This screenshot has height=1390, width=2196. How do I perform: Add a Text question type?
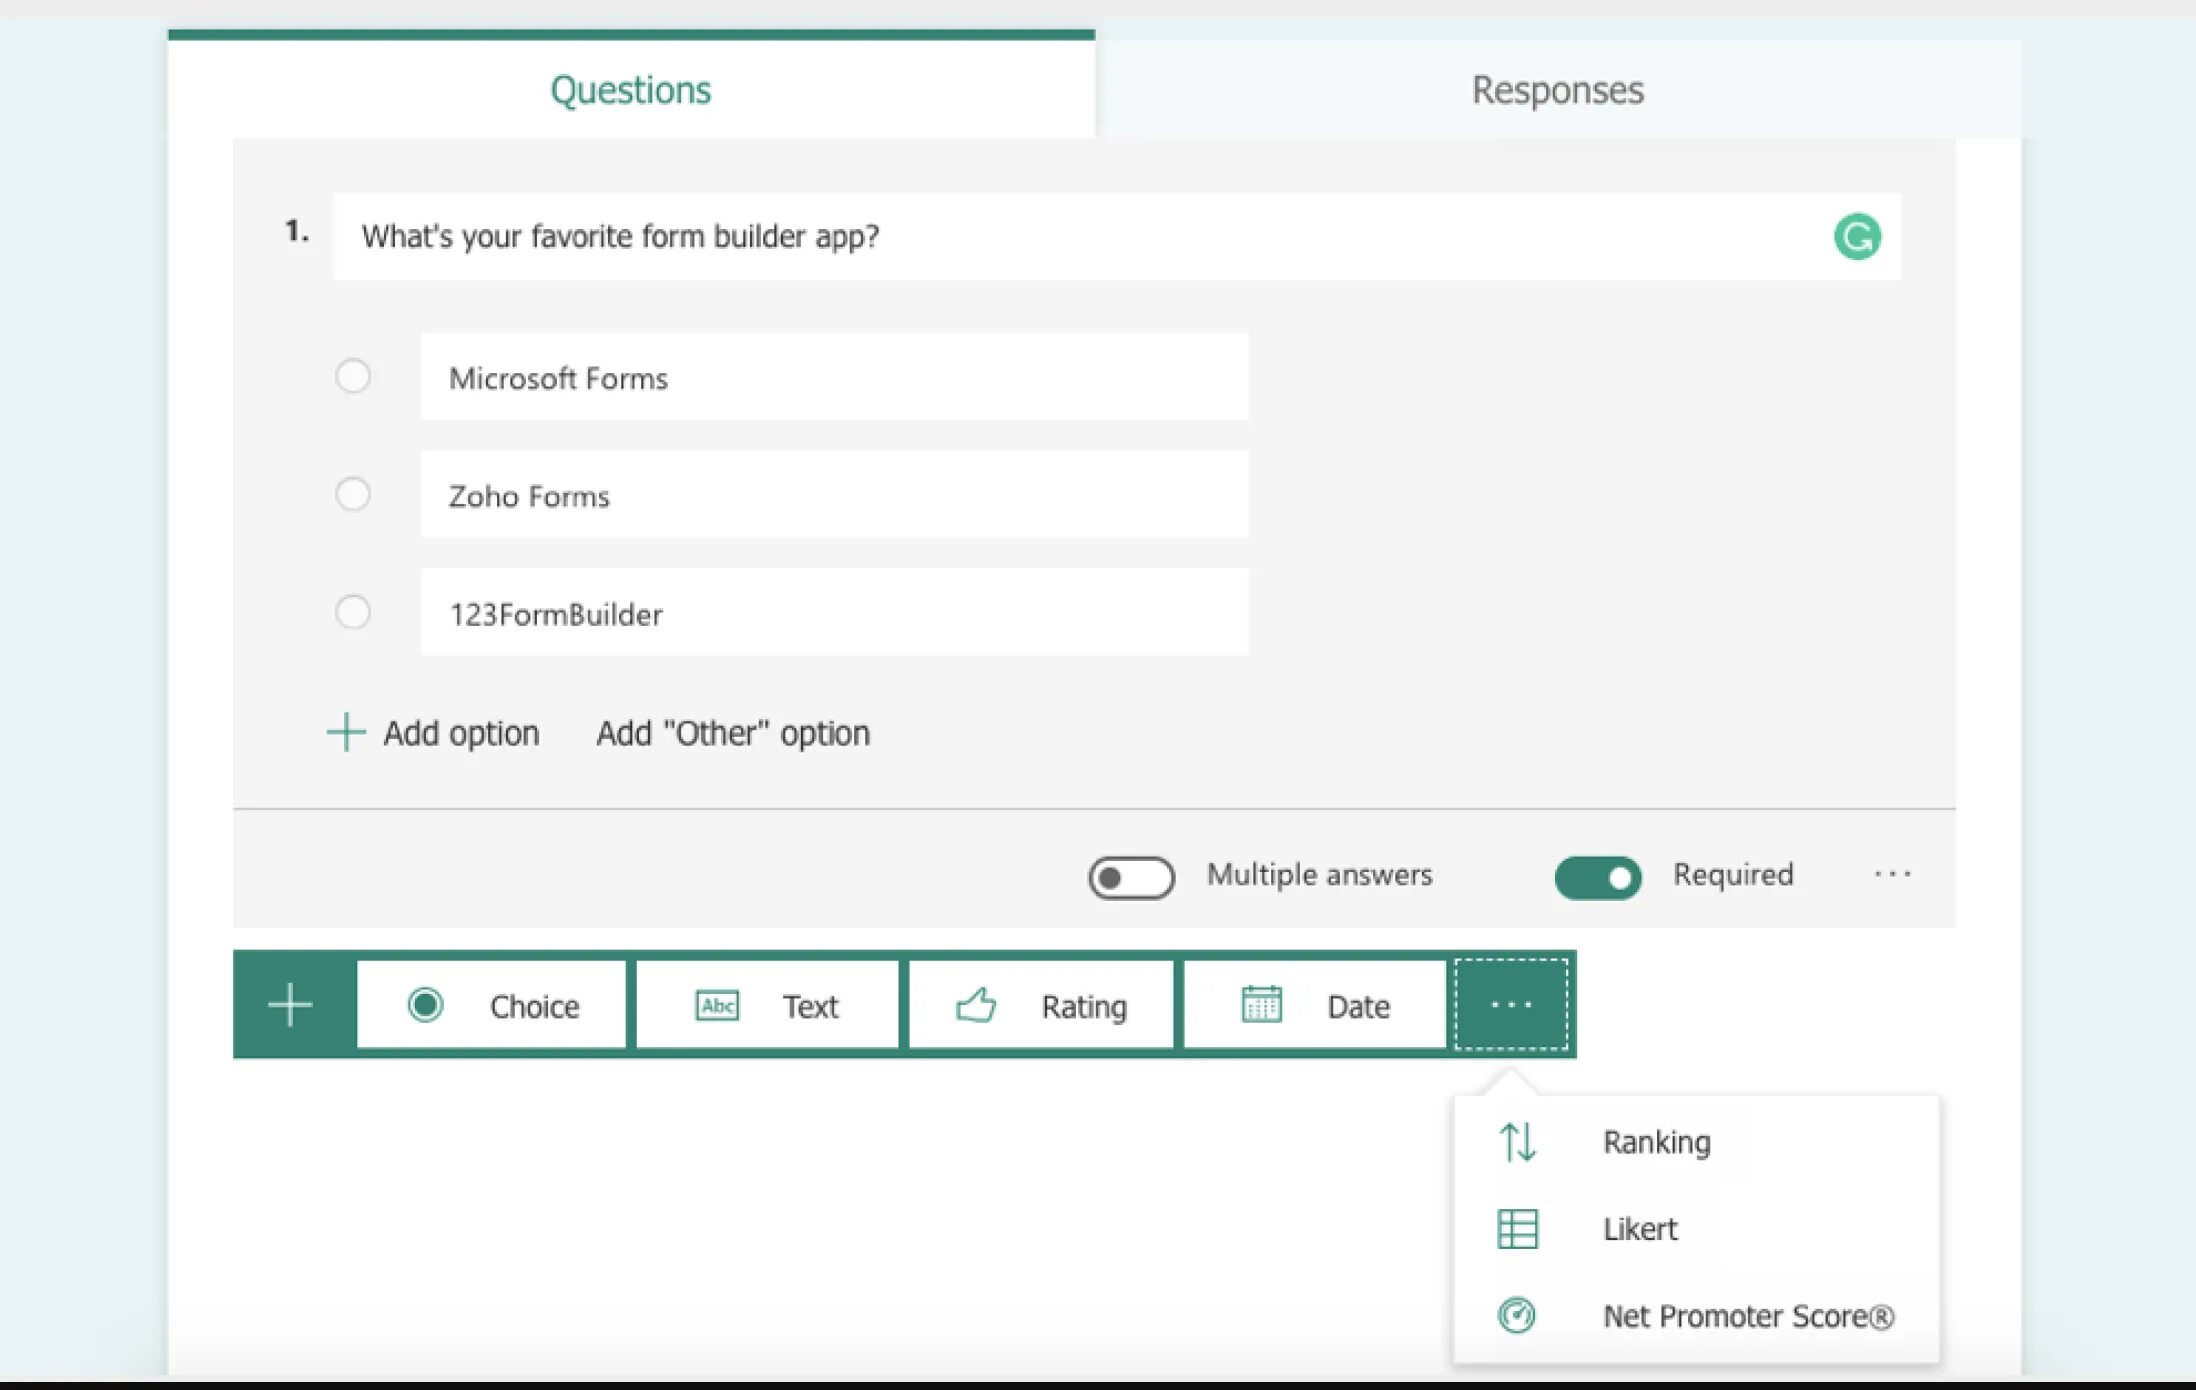click(767, 1005)
